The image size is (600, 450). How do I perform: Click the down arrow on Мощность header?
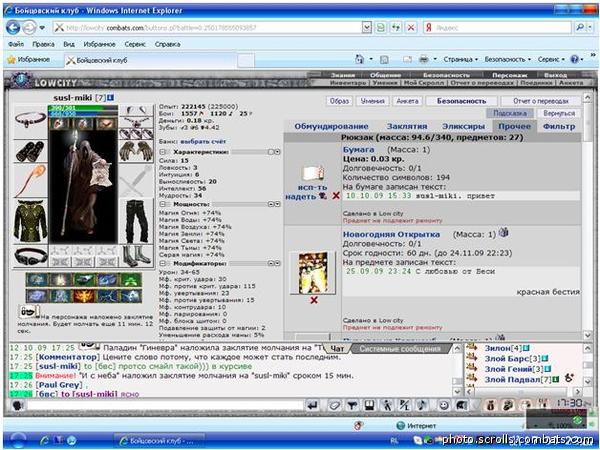click(277, 204)
